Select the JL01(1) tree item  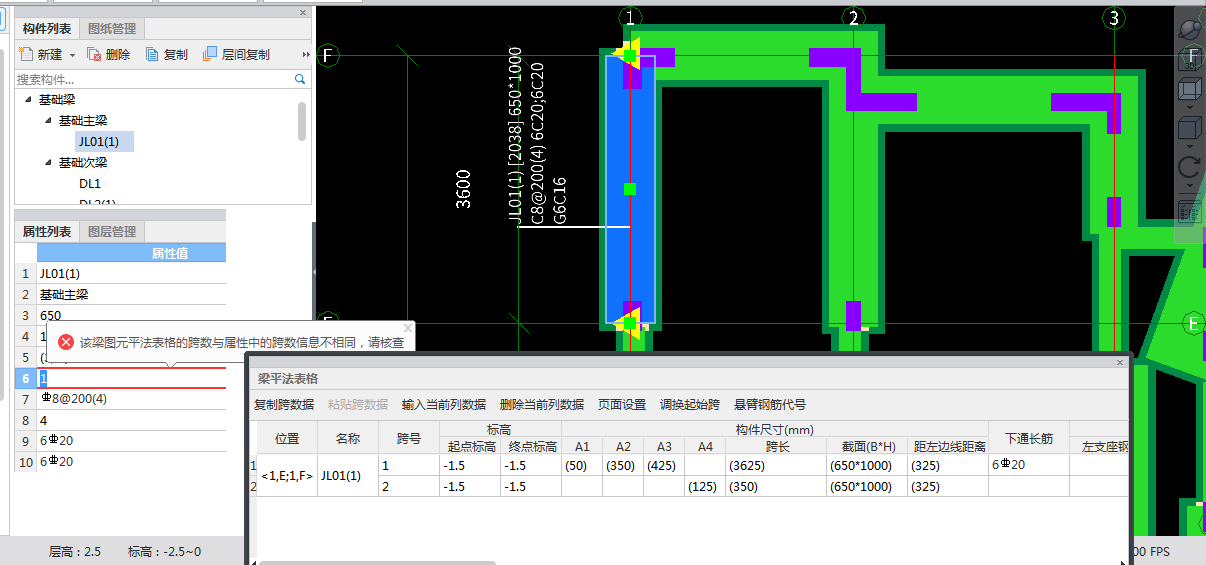point(104,142)
